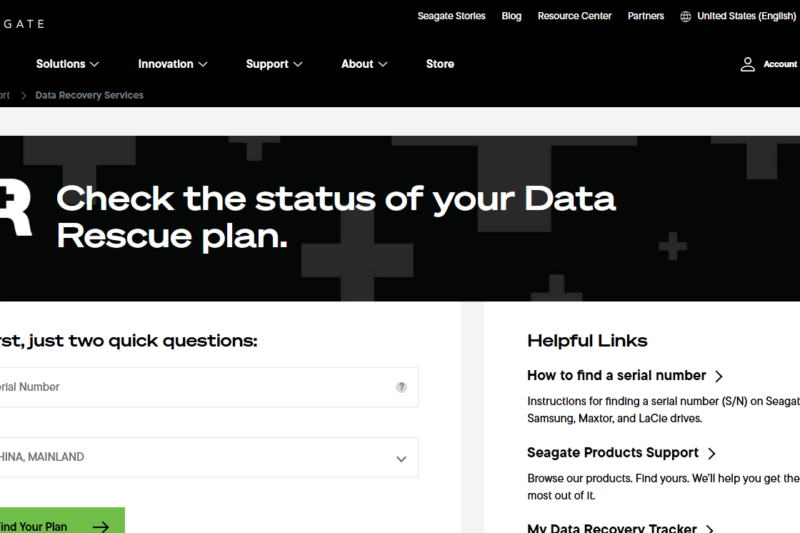
Task: Click the 'just two quick questions' heading
Action: click(142, 341)
